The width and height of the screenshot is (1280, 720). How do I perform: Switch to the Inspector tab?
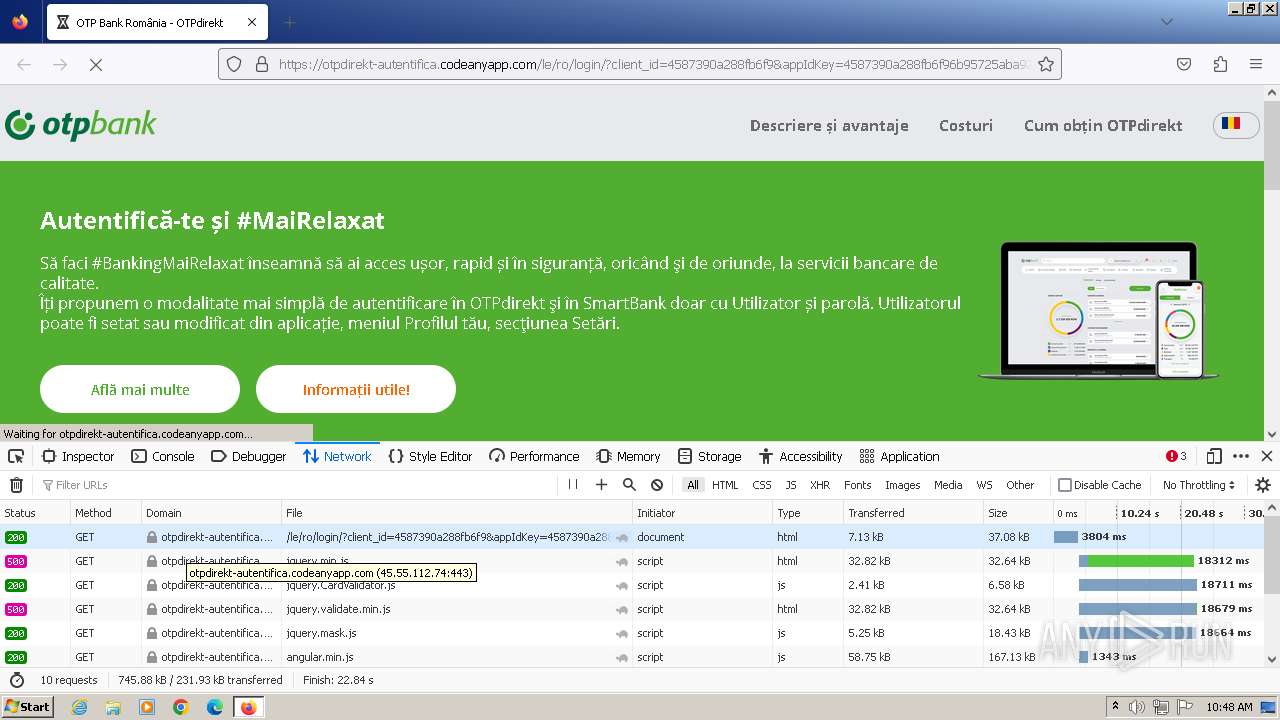(78, 456)
